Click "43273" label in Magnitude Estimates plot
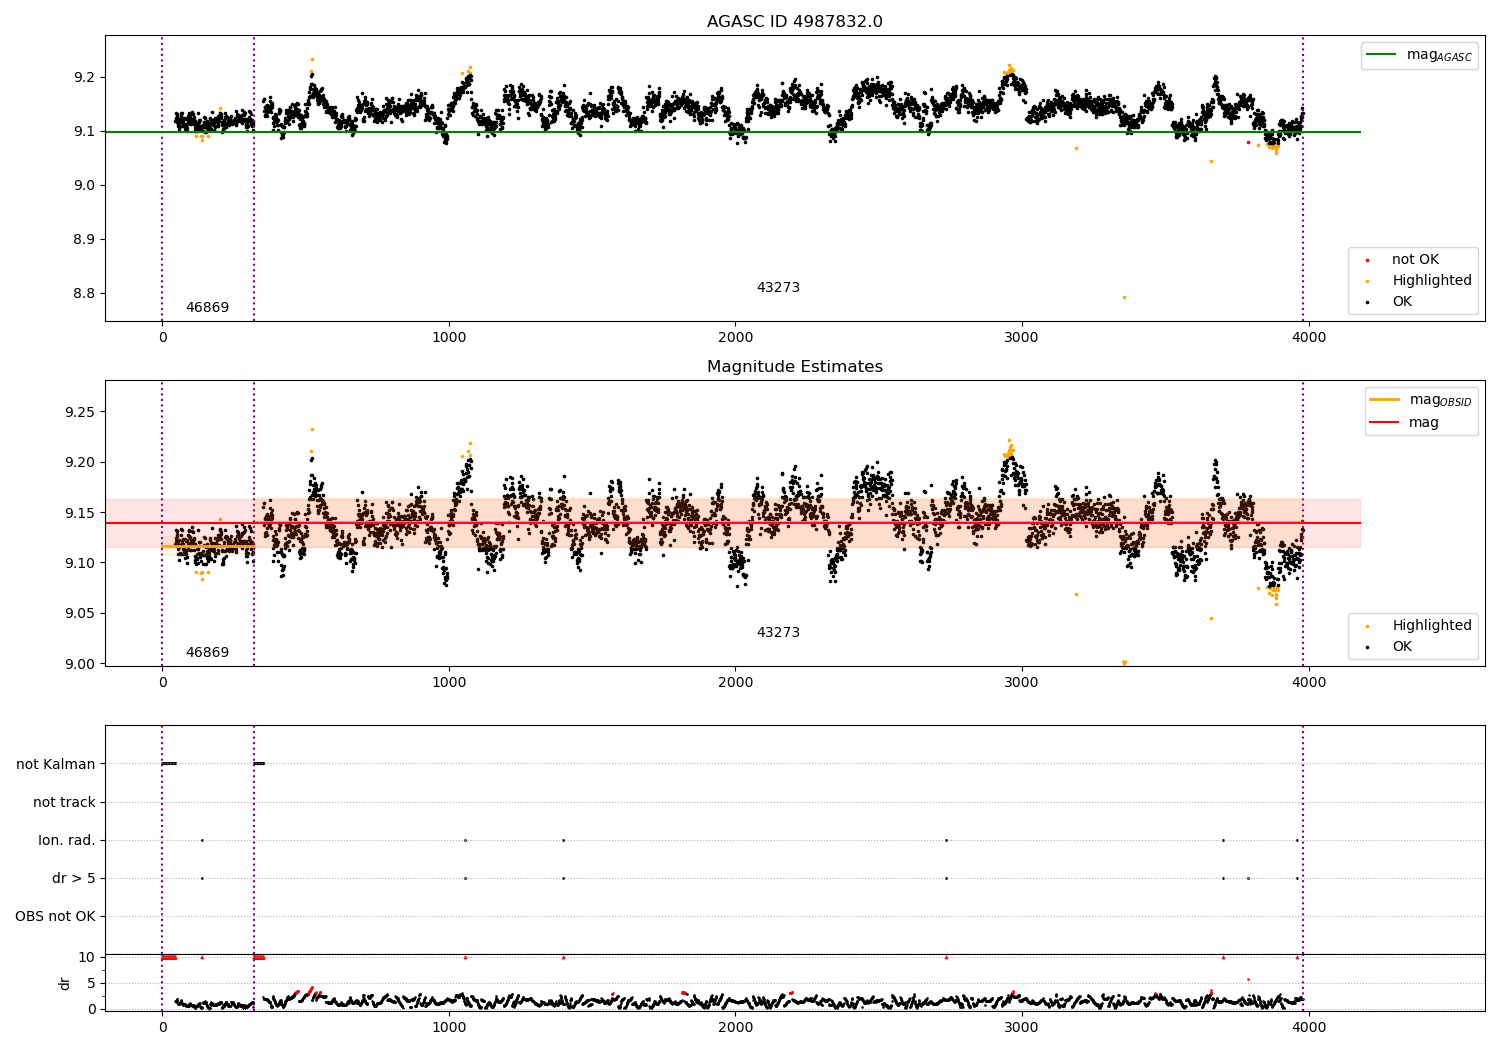 (778, 633)
